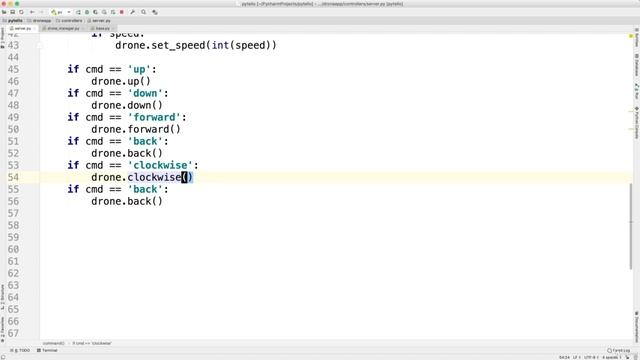Click the 'back' string on line 55
This screenshot has width=640, height=360.
tap(145, 189)
